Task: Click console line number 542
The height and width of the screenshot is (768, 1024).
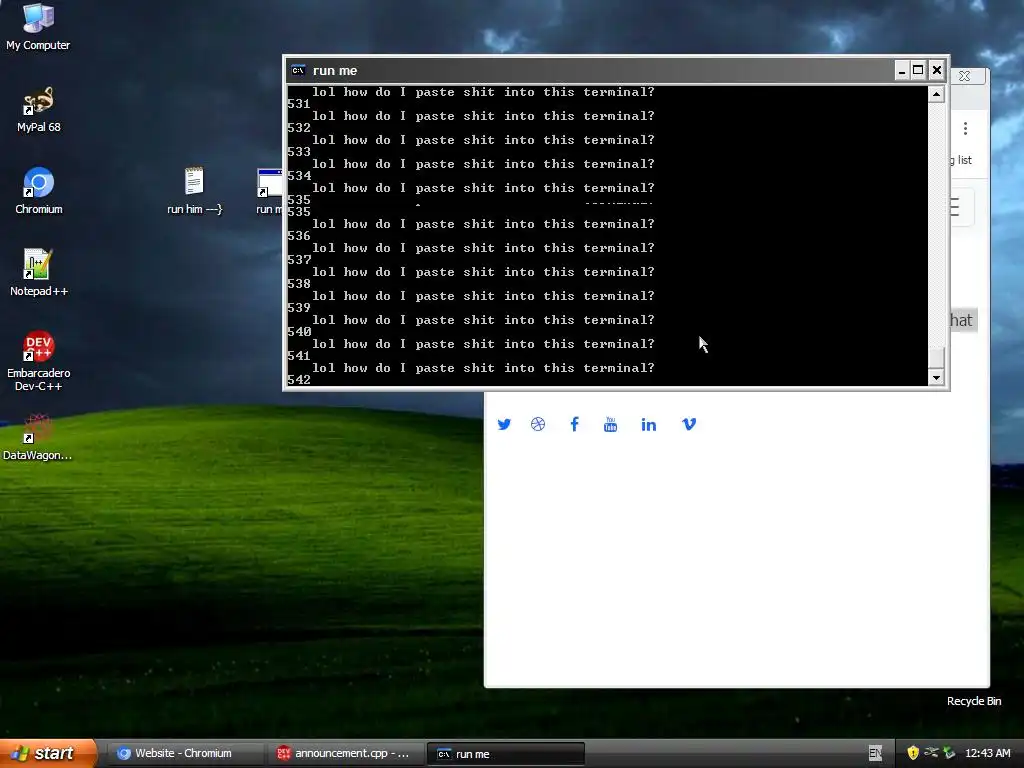Action: pyautogui.click(x=298, y=379)
